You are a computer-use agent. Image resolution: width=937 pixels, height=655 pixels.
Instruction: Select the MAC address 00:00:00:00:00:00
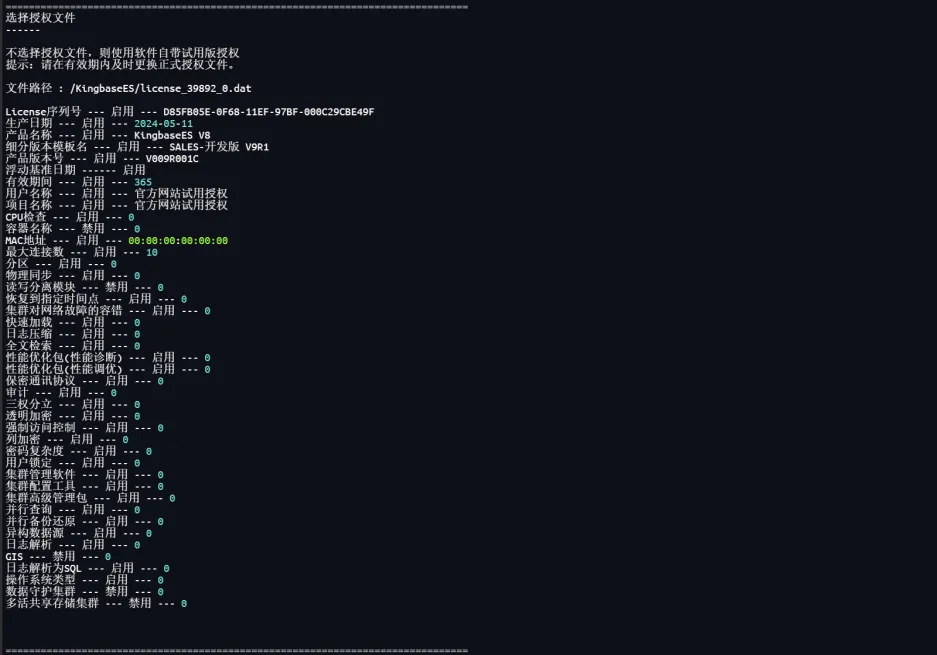[178, 241]
